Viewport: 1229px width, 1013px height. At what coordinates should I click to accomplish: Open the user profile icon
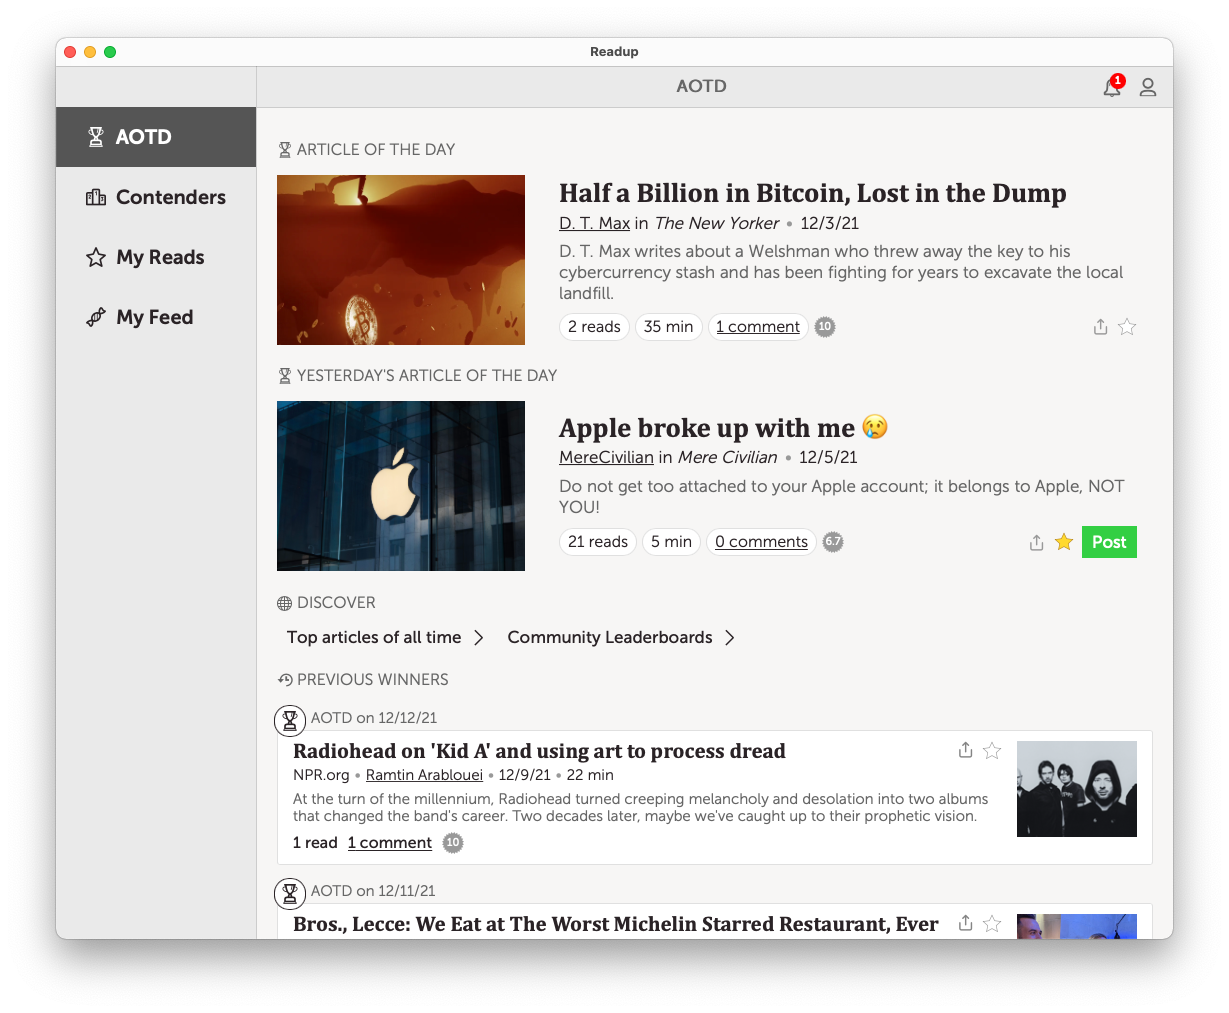[x=1148, y=87]
